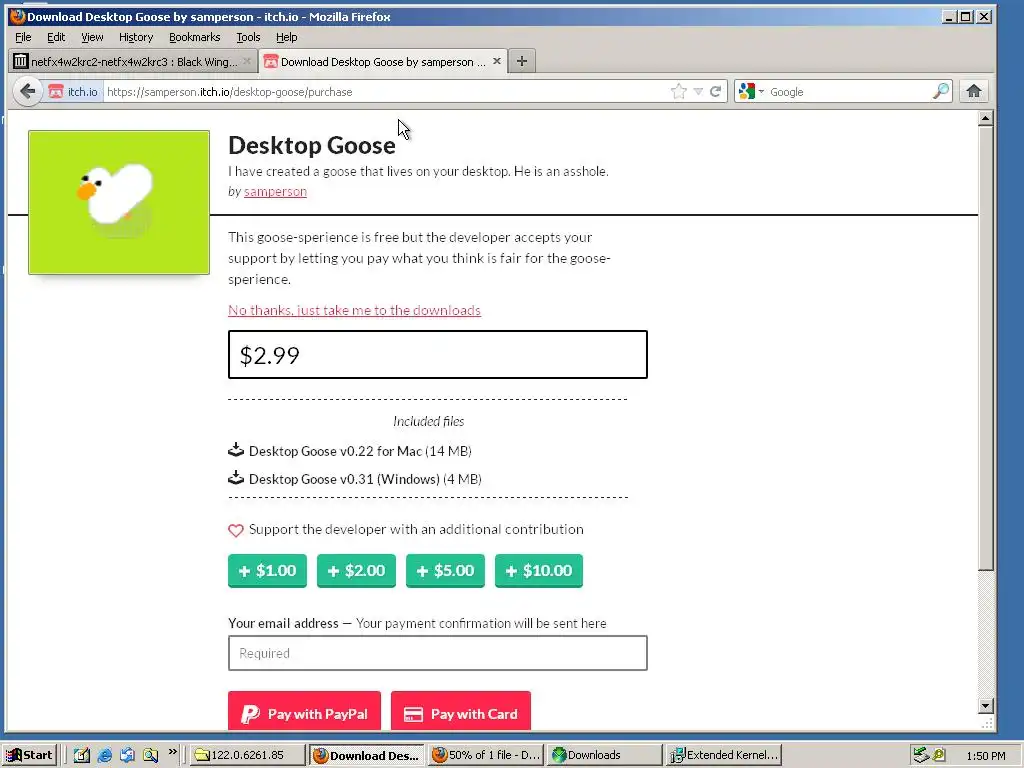The image size is (1024, 768).
Task: Click the page scrollbar down arrow
Action: point(986,706)
